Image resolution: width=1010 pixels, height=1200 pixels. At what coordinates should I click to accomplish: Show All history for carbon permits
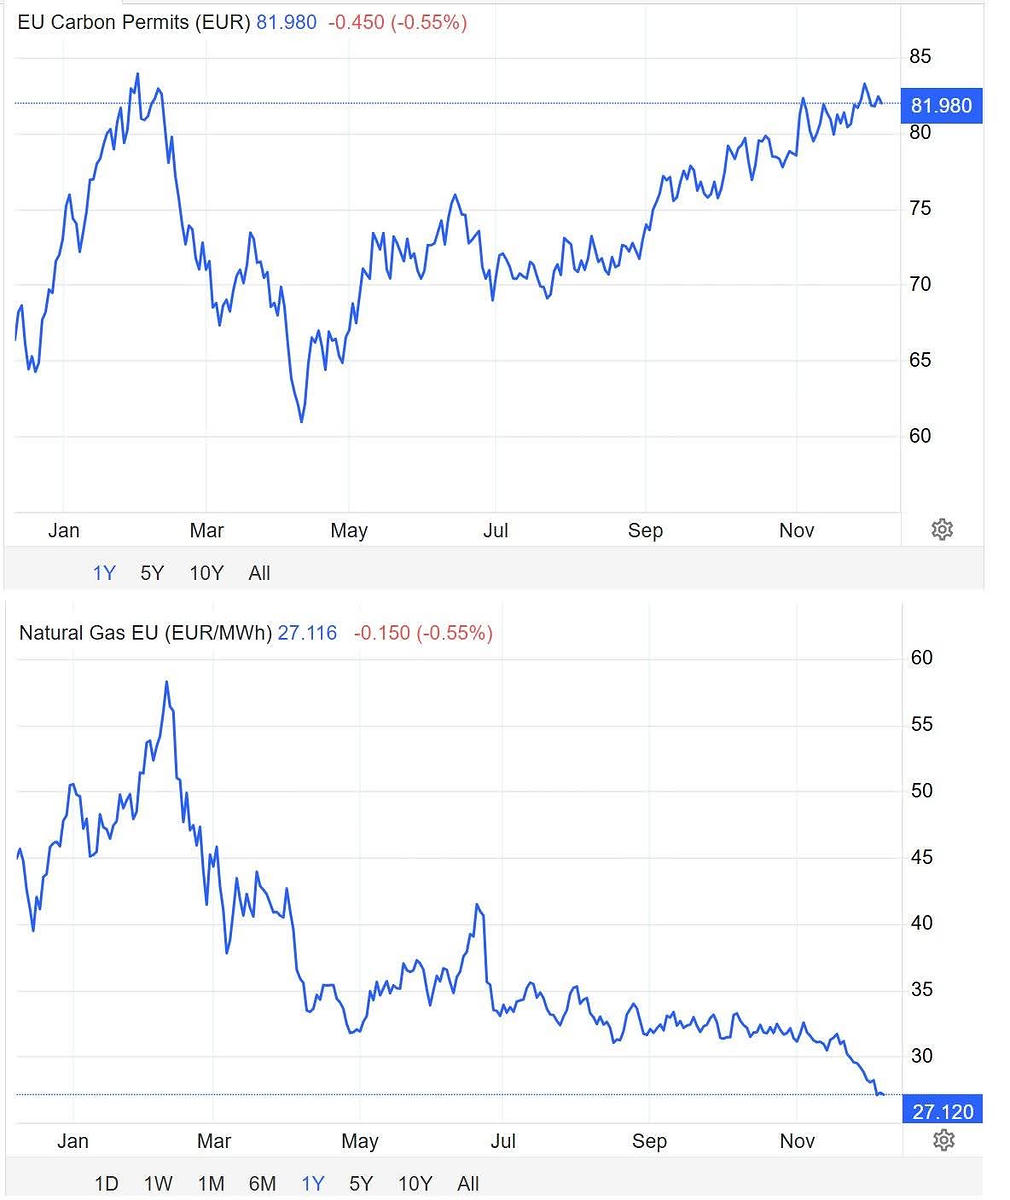[x=259, y=573]
